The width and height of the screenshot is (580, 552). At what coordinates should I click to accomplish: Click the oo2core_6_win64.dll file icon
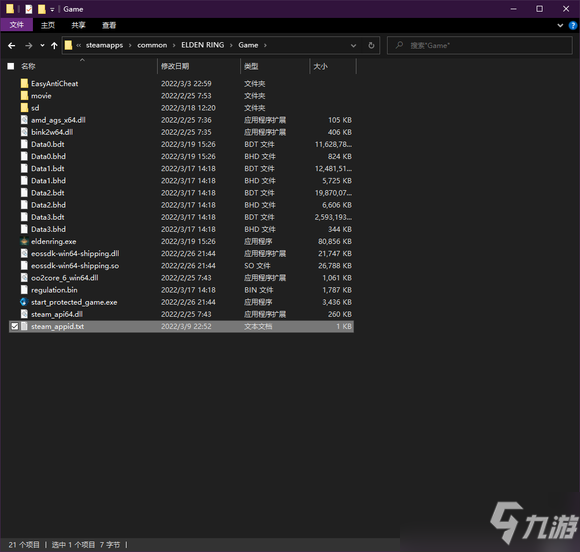pos(24,278)
